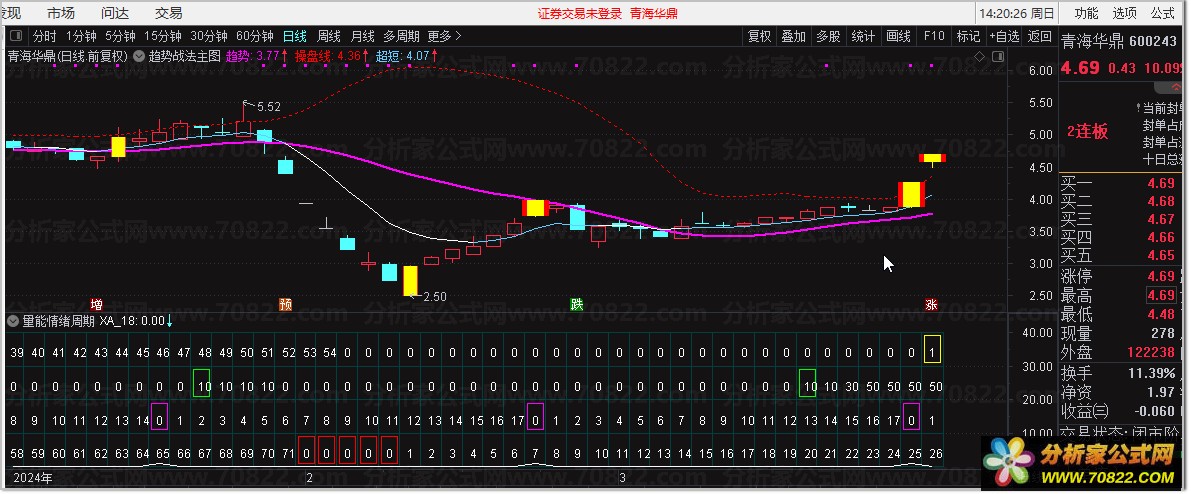Expand the 趋势战法主图 indicator dropdown
The height and width of the screenshot is (494, 1191).
point(140,55)
